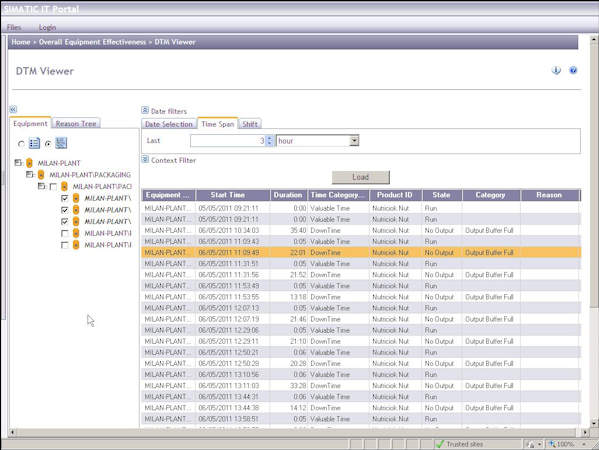Click the list view icon in Equipment tab
This screenshot has width=599, height=450.
coord(34,143)
